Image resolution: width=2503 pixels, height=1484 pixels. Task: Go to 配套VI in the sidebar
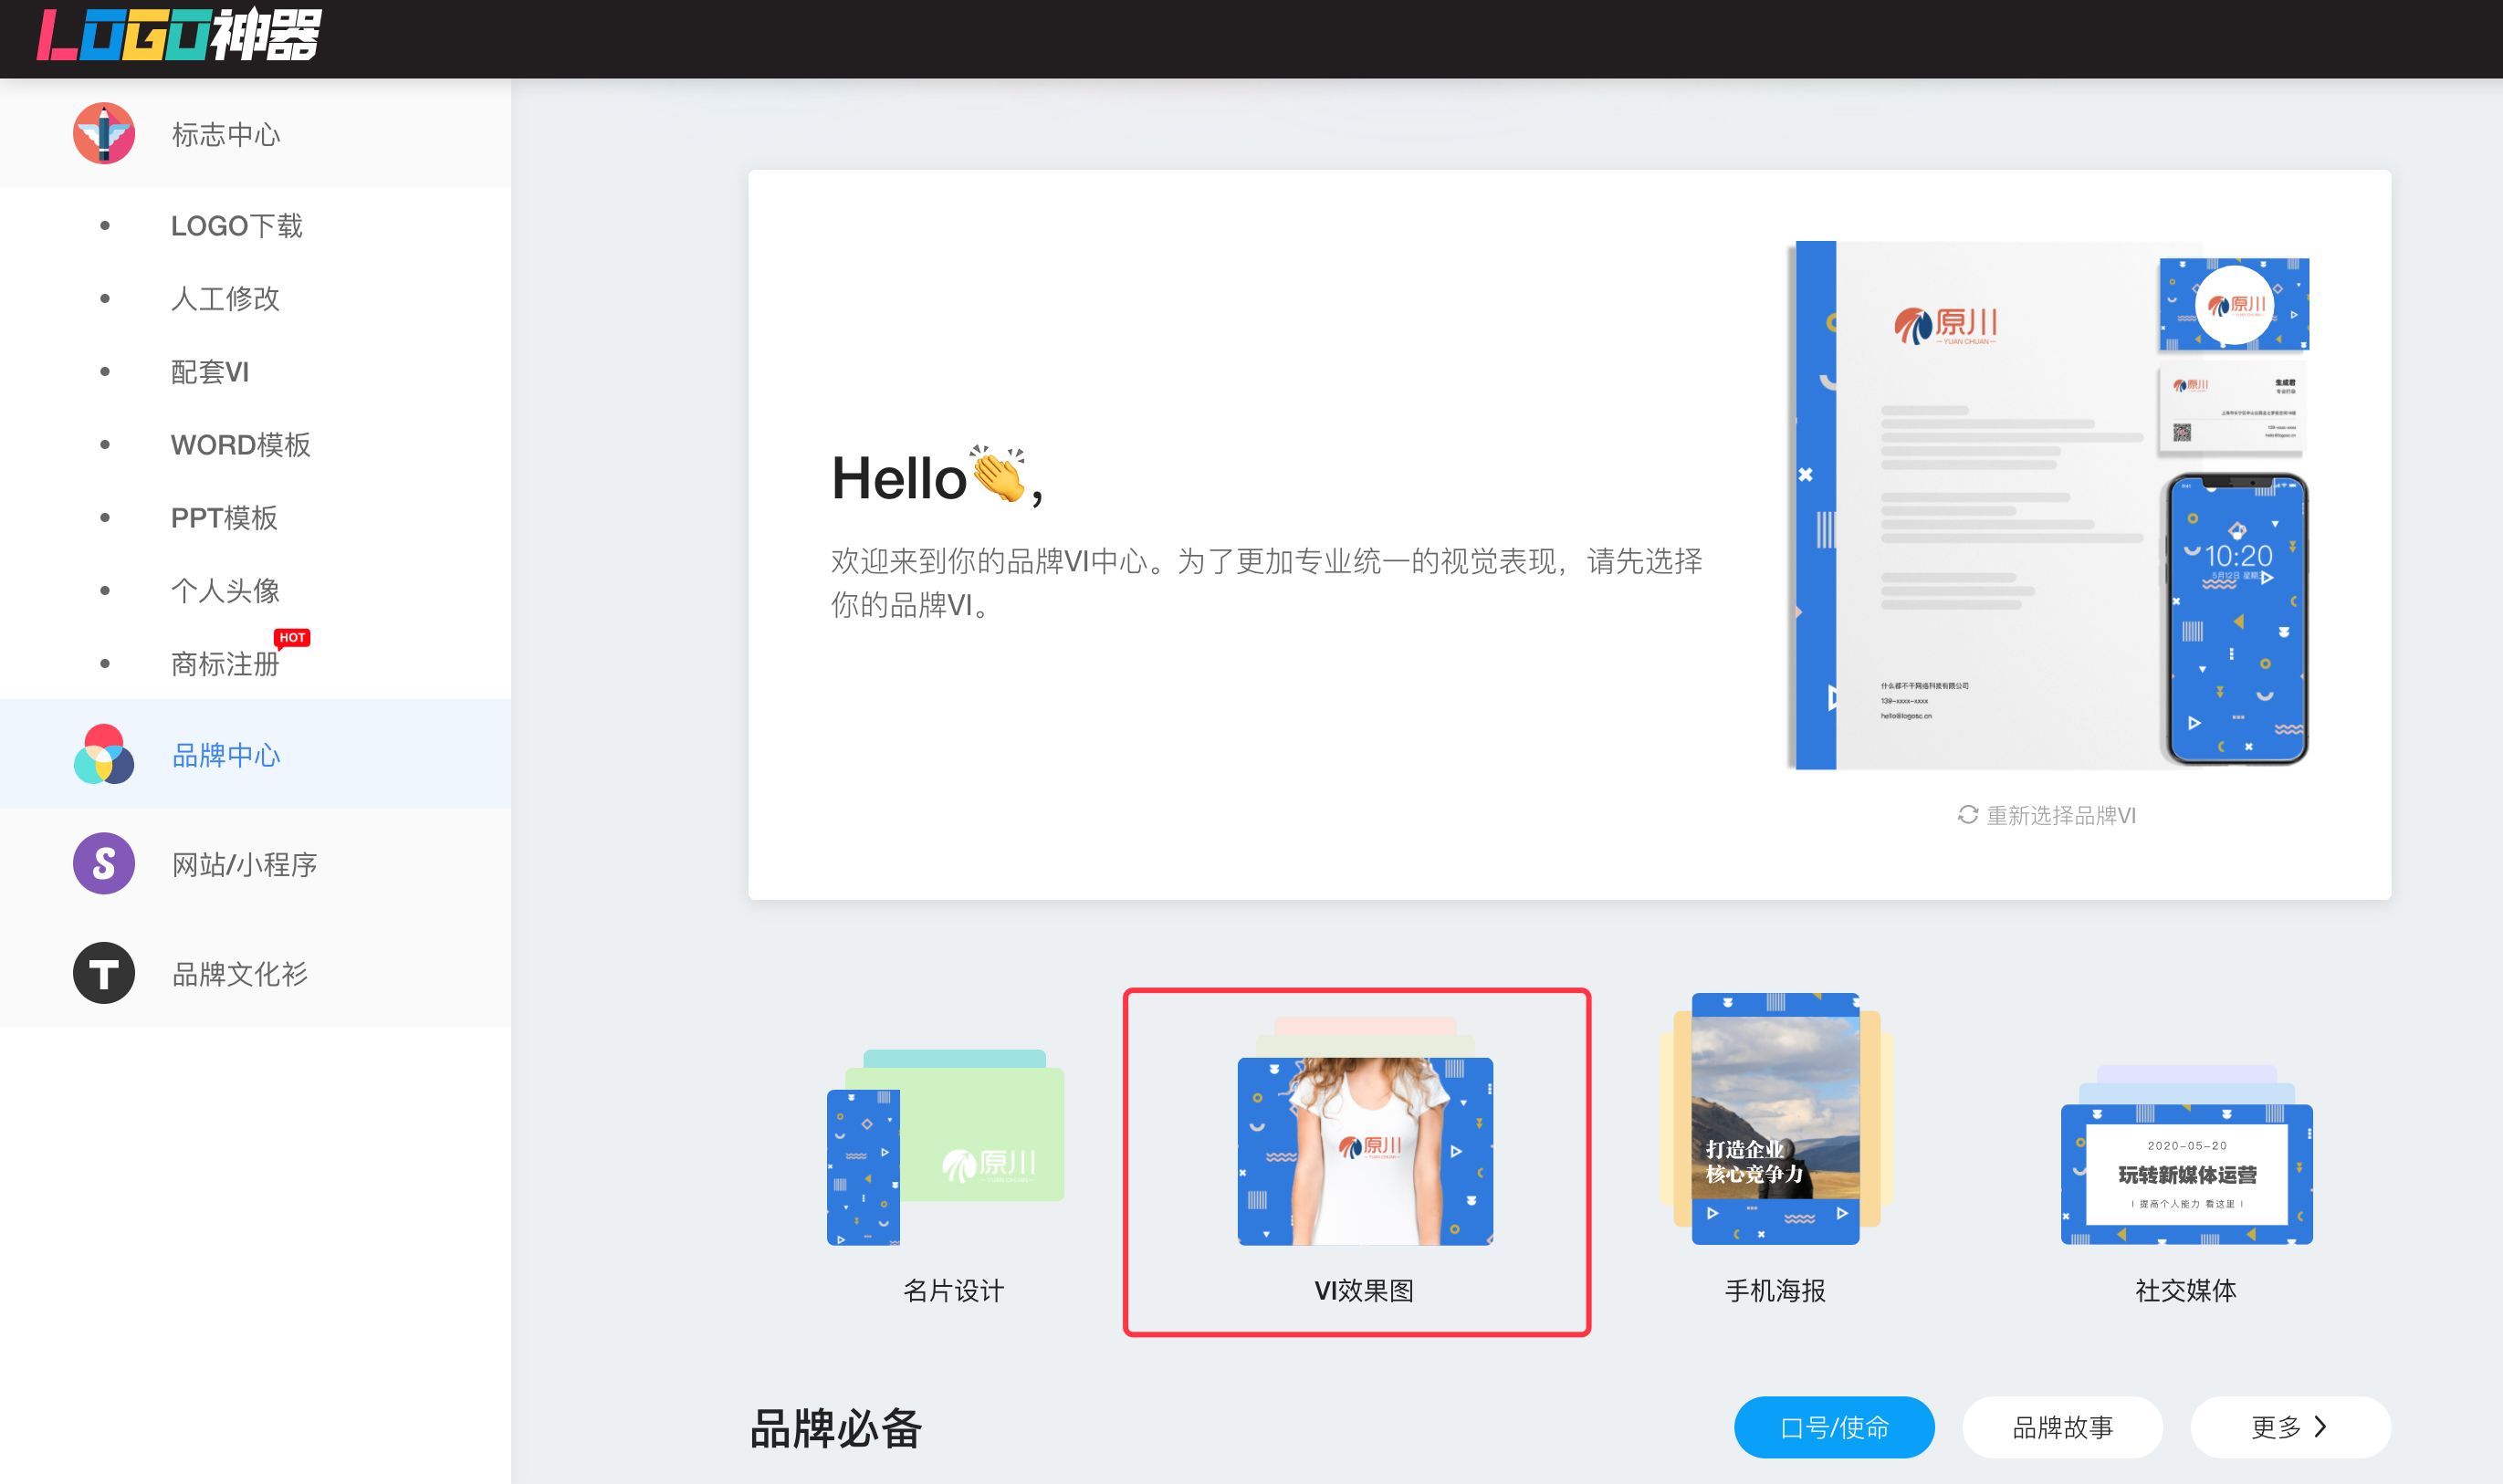pos(210,372)
